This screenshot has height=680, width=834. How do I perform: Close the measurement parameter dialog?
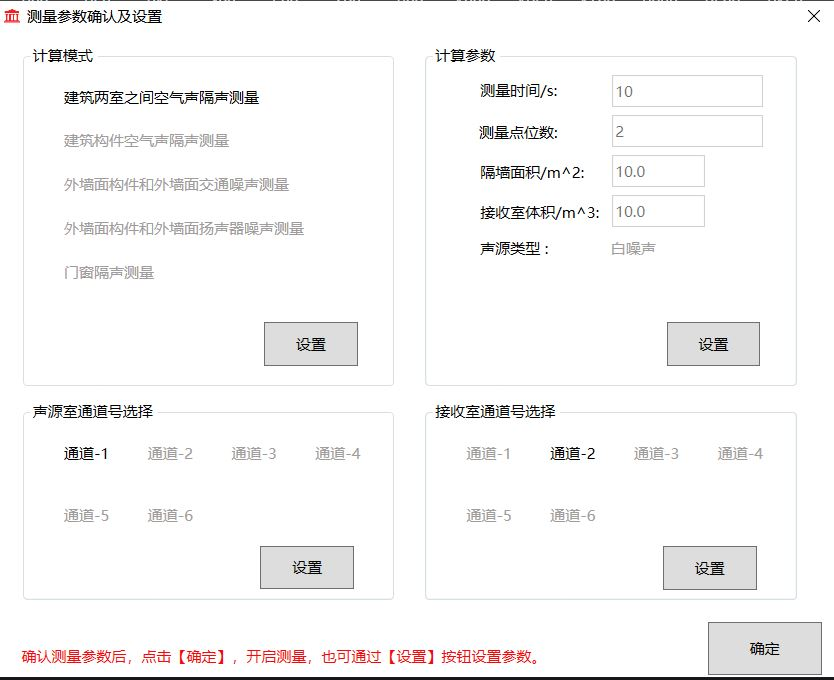[813, 16]
